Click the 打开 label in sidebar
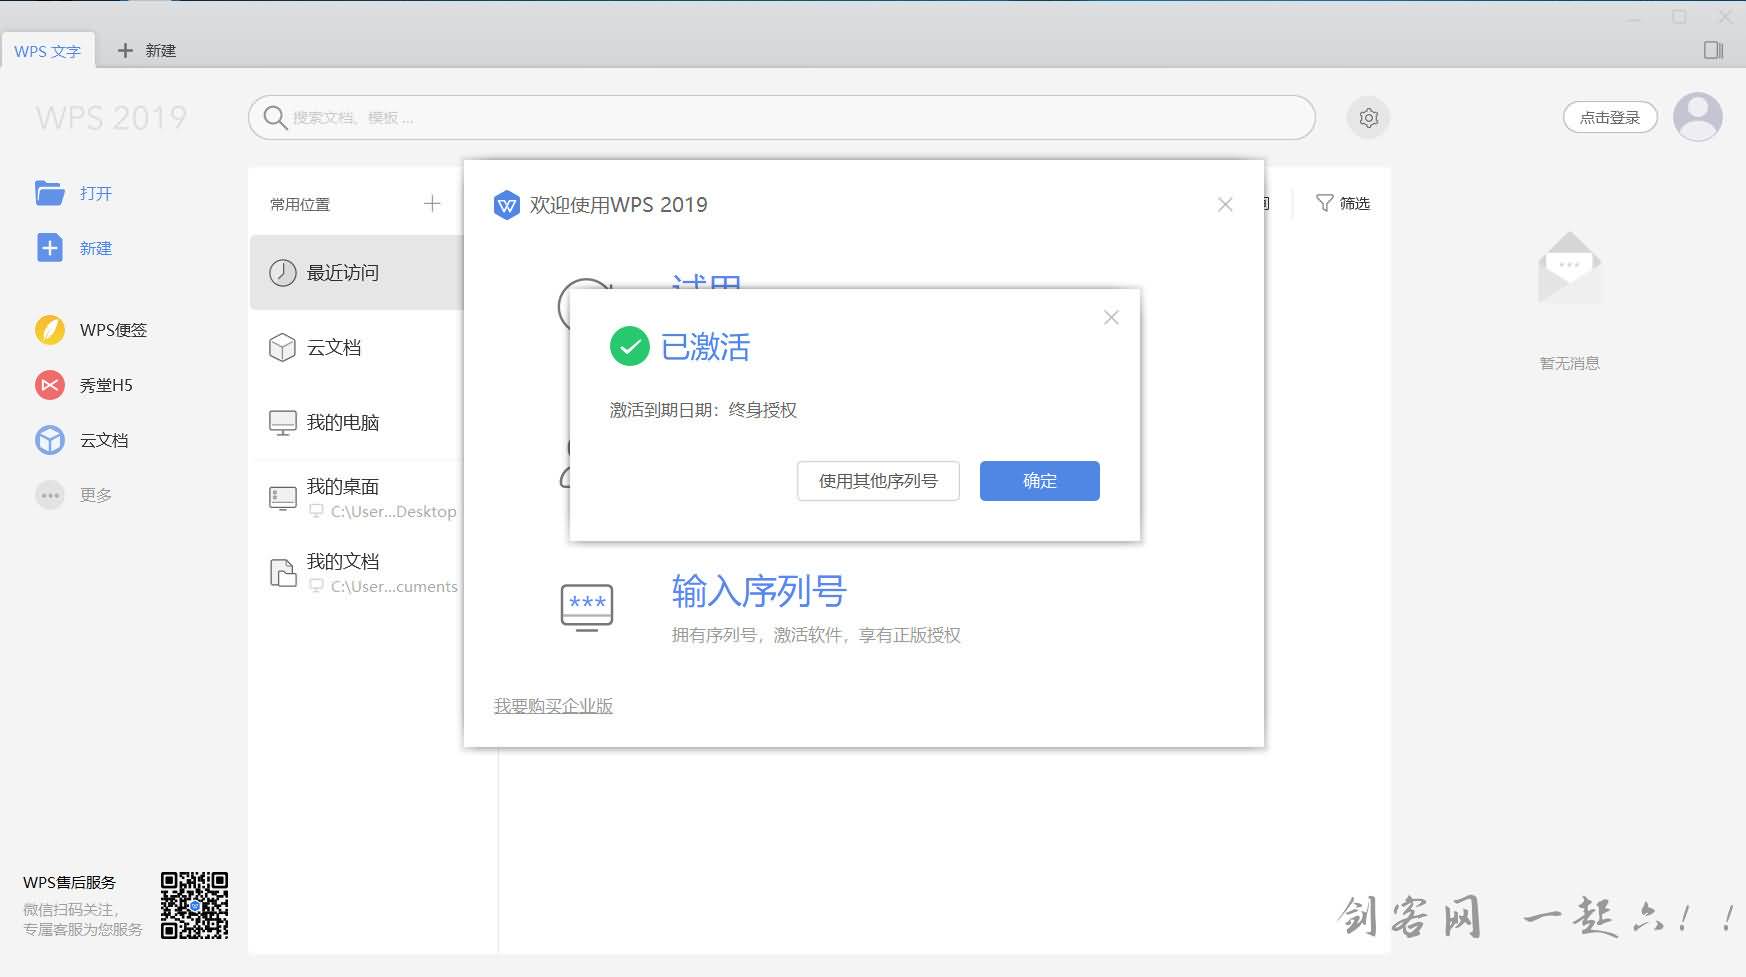The width and height of the screenshot is (1746, 977). point(96,193)
